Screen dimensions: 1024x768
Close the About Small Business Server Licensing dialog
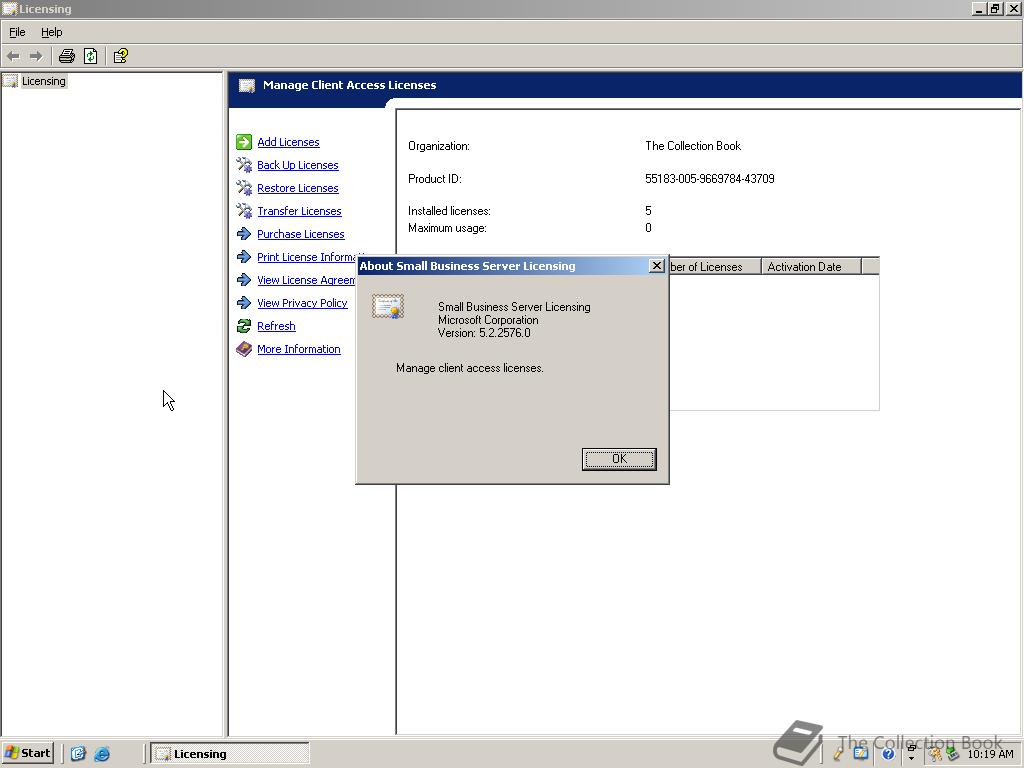(x=657, y=266)
